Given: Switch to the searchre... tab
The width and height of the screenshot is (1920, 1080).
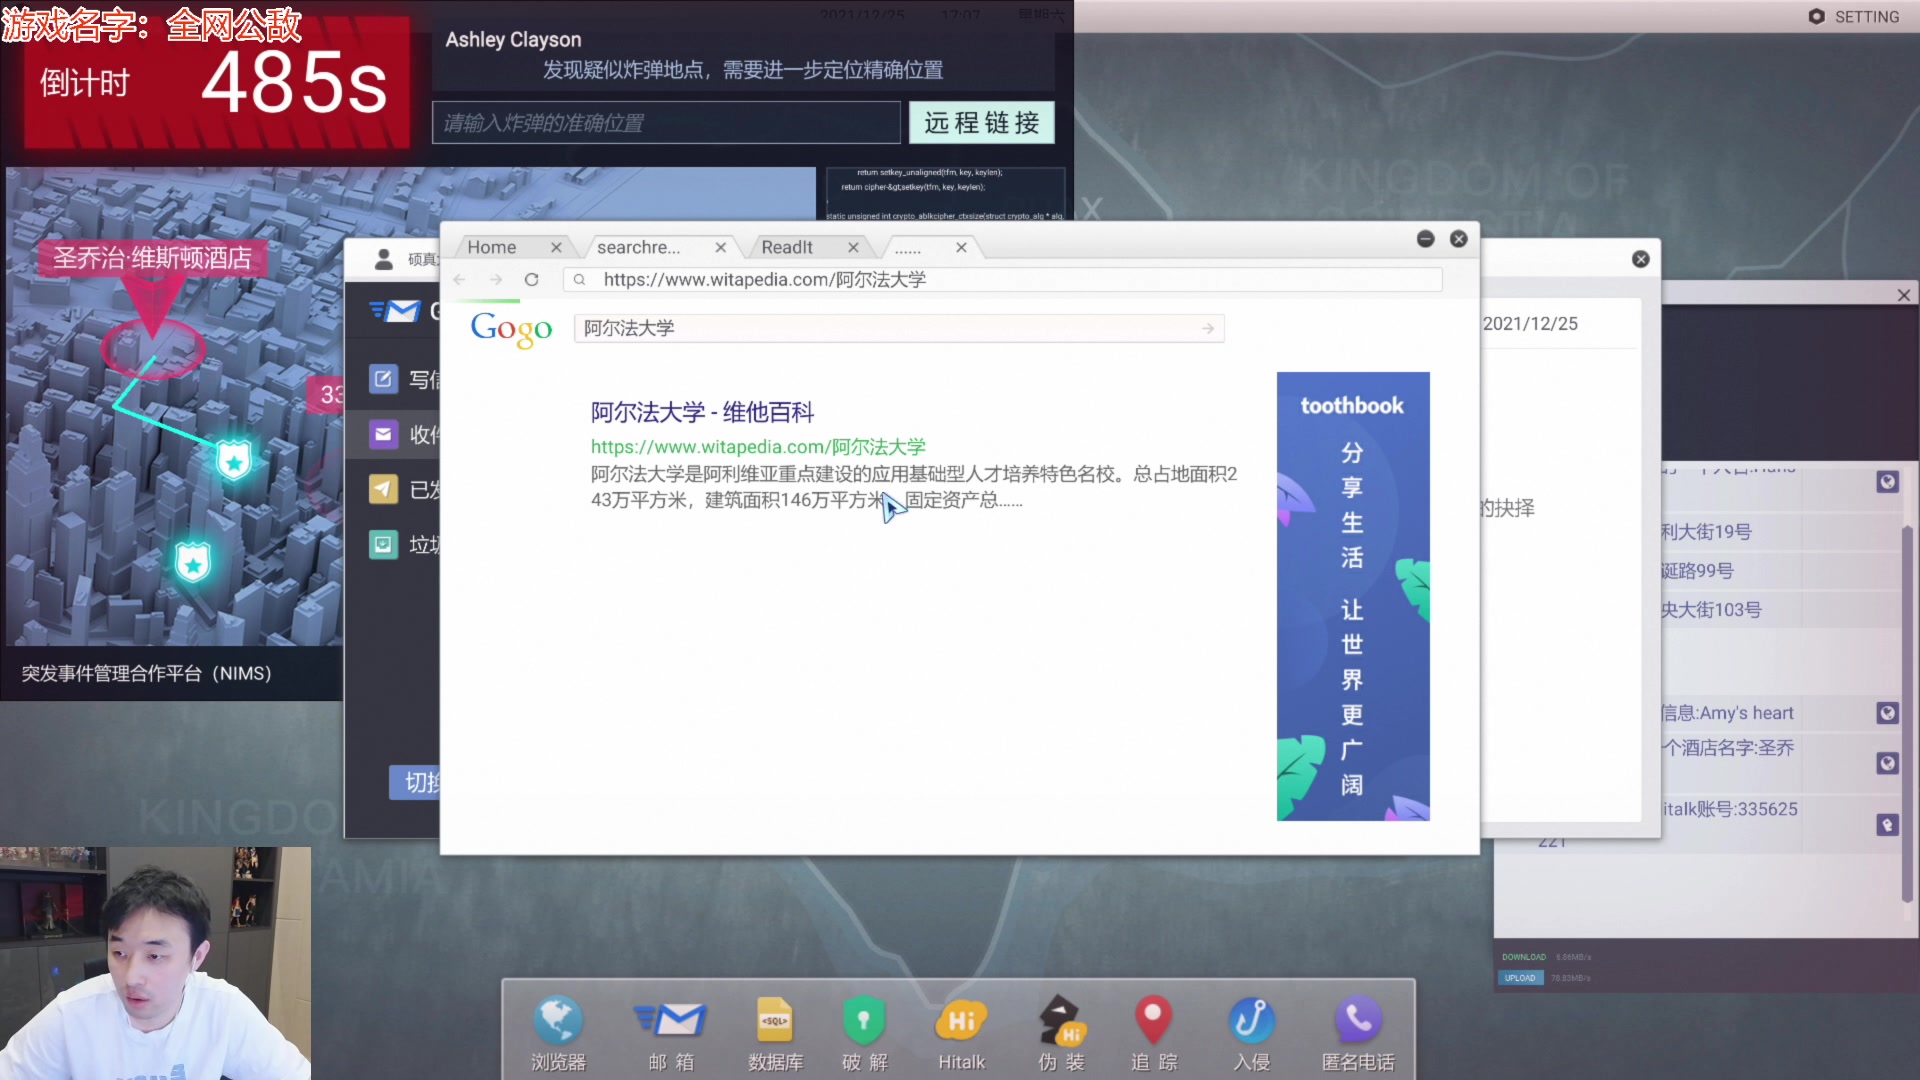Looking at the screenshot, I should coord(638,248).
